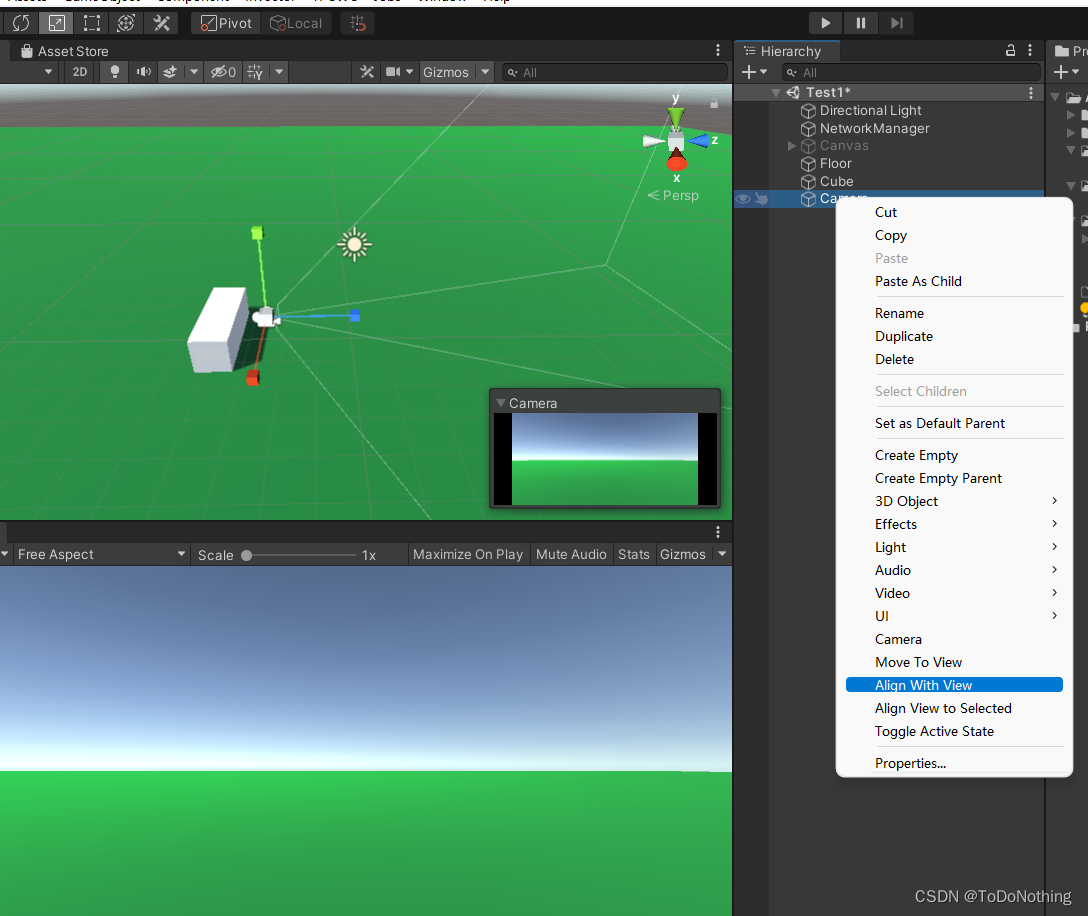Click the Step frame button
The height and width of the screenshot is (916, 1088).
(896, 23)
